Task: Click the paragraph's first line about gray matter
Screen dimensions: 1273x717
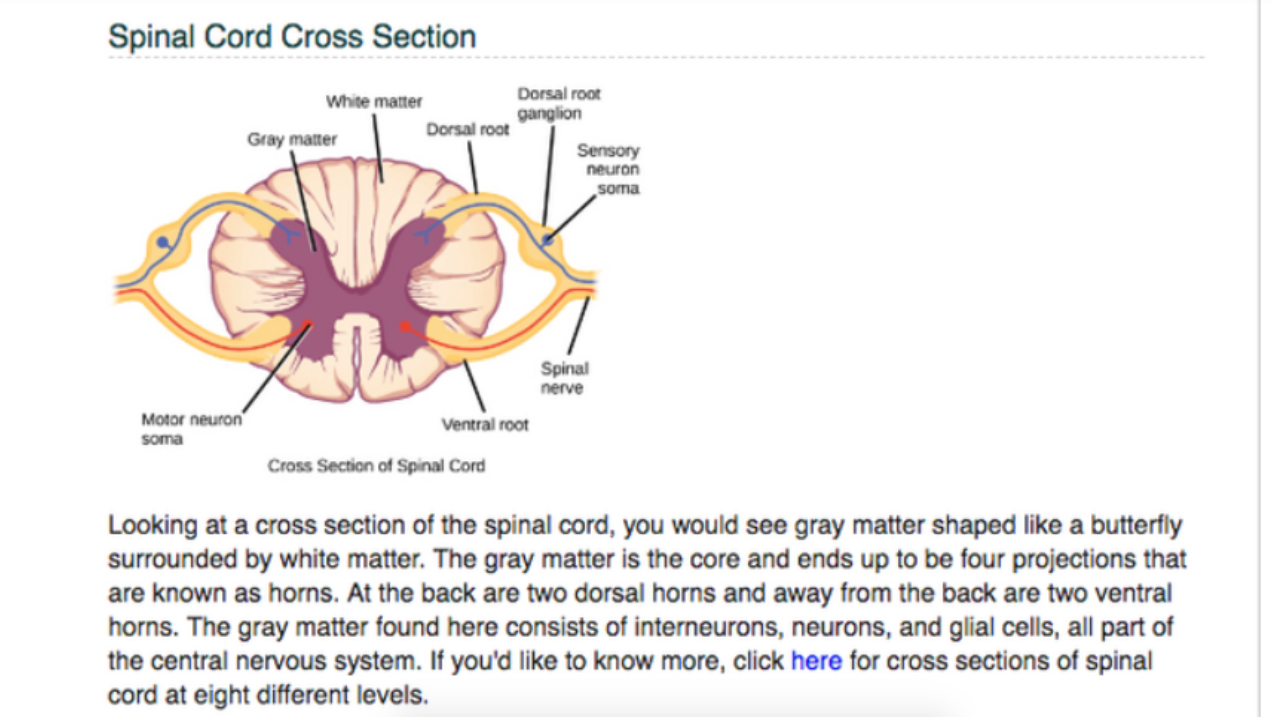Action: [x=644, y=525]
